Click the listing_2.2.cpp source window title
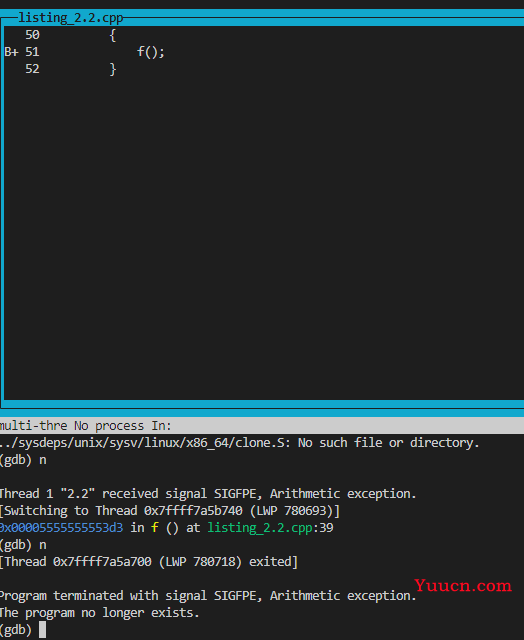Viewport: 524px width, 640px height. tap(71, 18)
